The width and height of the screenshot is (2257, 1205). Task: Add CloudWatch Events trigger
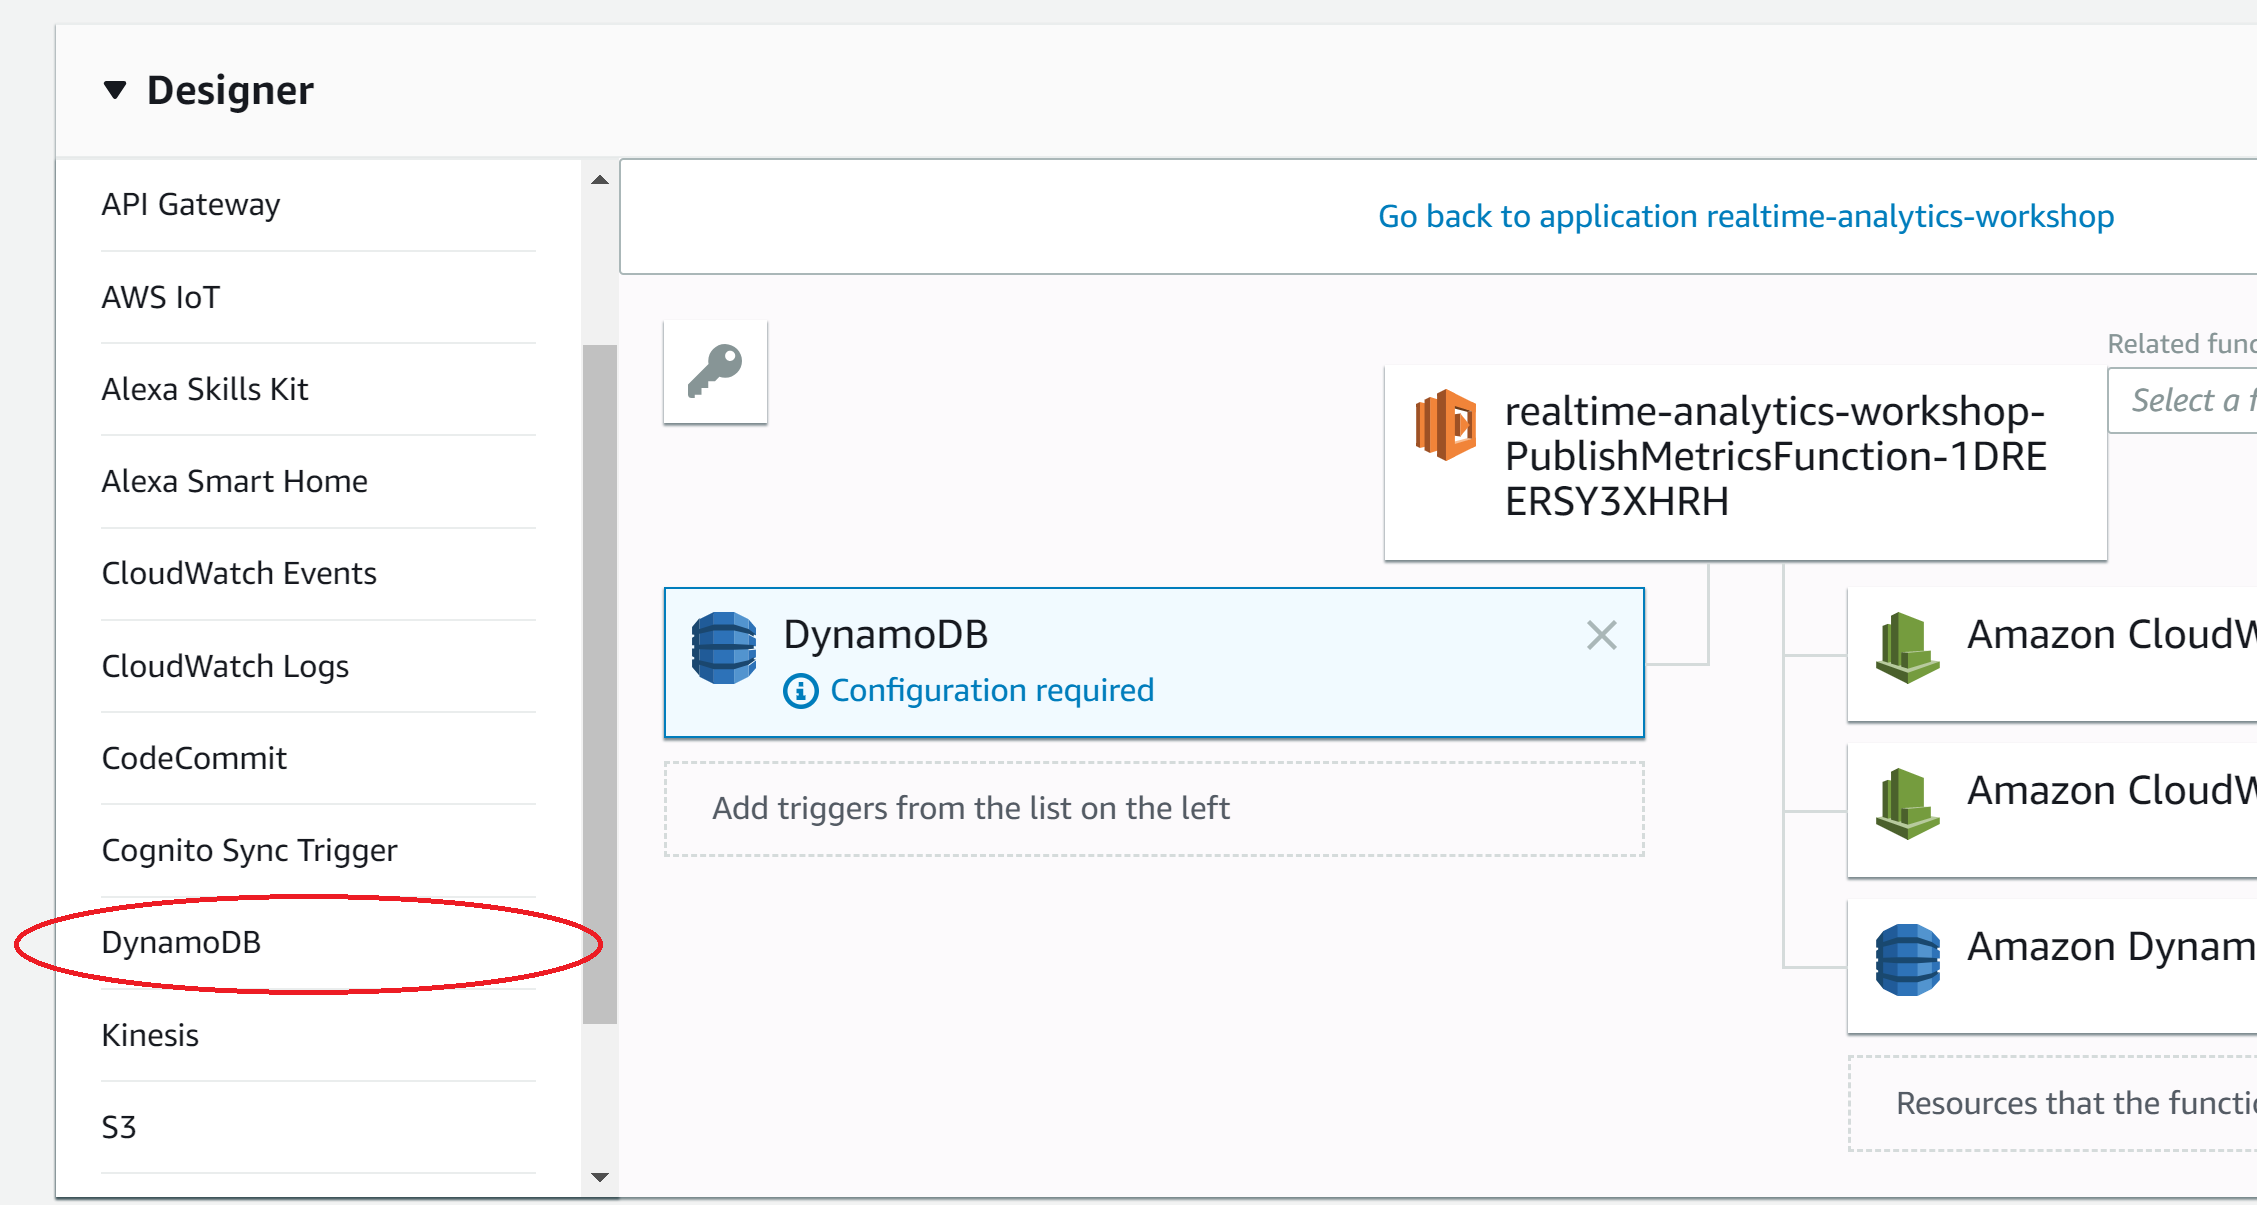[319, 574]
